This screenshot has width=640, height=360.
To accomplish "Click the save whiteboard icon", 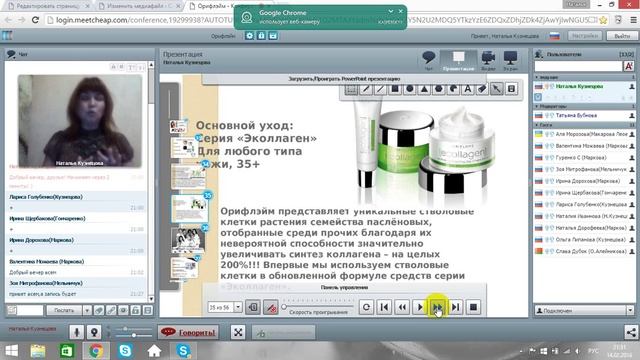I will pos(511,89).
